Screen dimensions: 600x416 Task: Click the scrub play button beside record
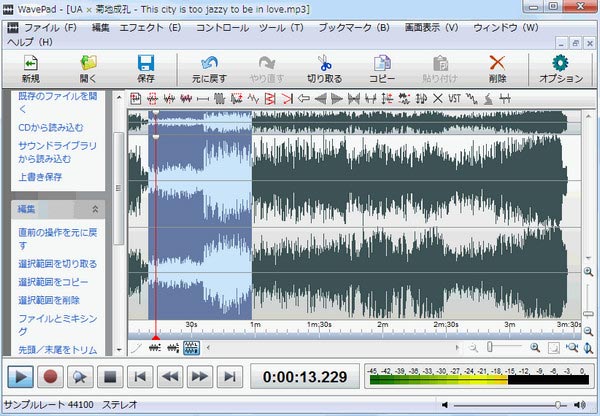80,377
